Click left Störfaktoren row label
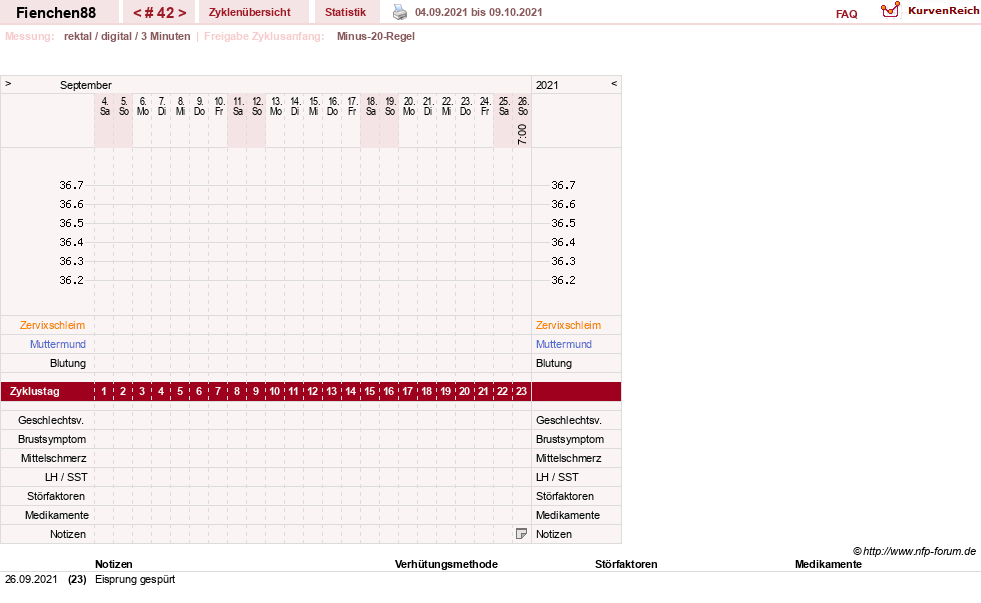Viewport: 981px width, 603px height. (x=56, y=496)
